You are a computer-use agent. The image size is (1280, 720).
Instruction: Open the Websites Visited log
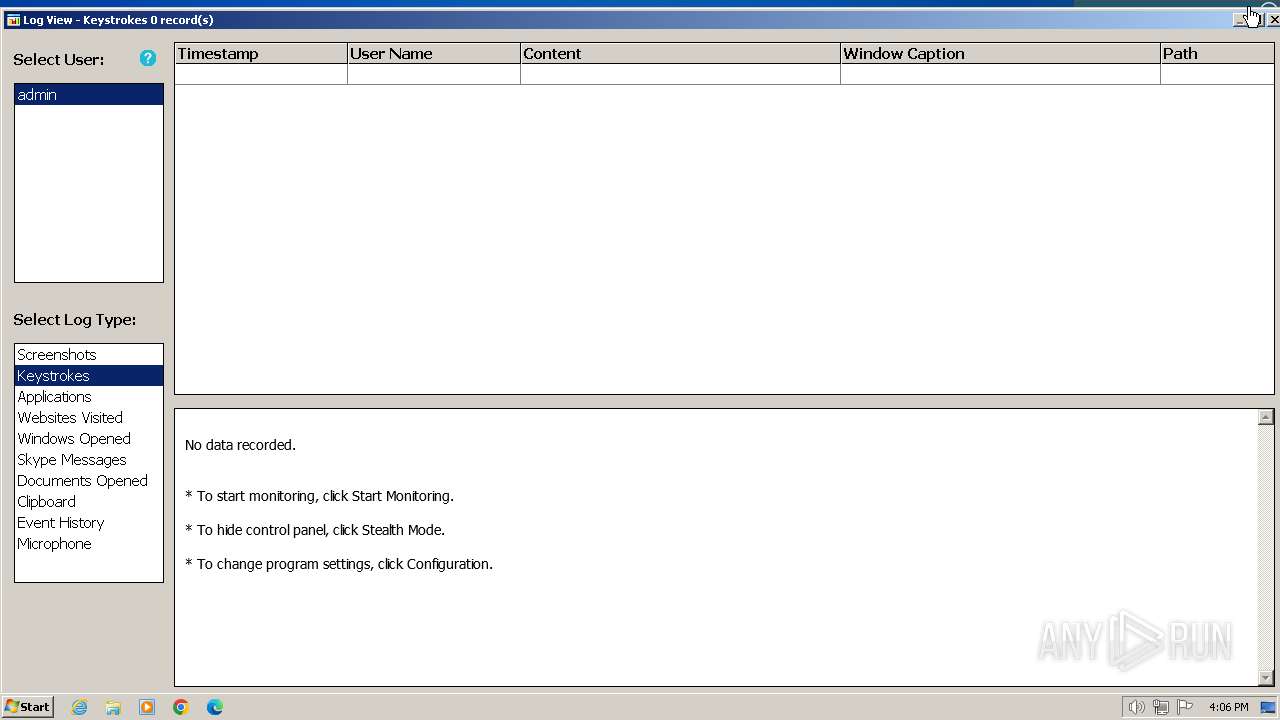point(89,418)
